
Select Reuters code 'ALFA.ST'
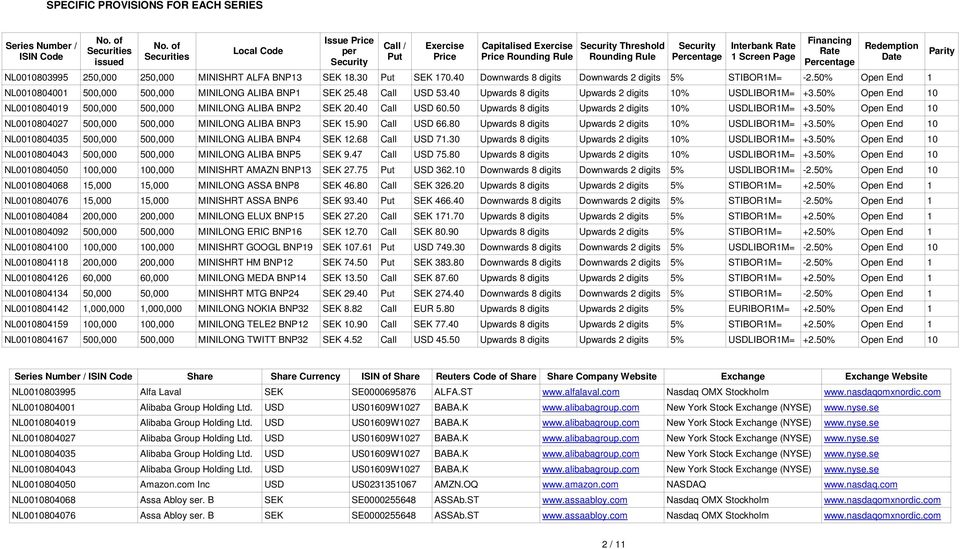point(453,392)
